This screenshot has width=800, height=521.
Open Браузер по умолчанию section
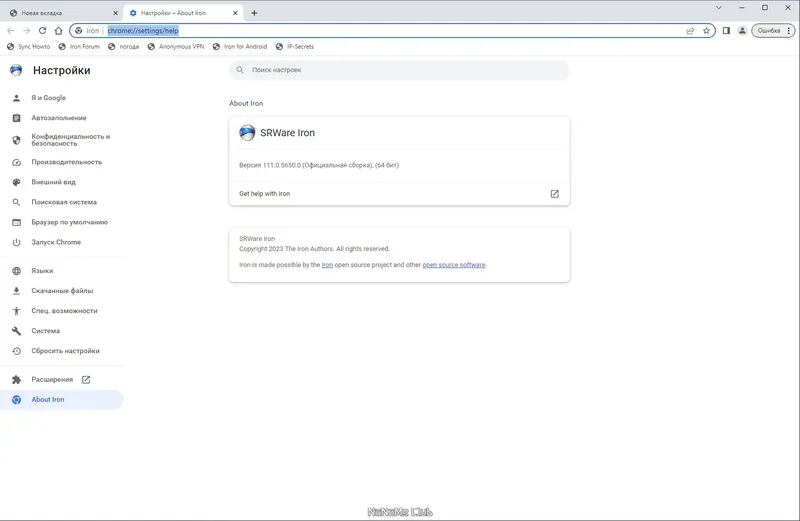(62, 222)
